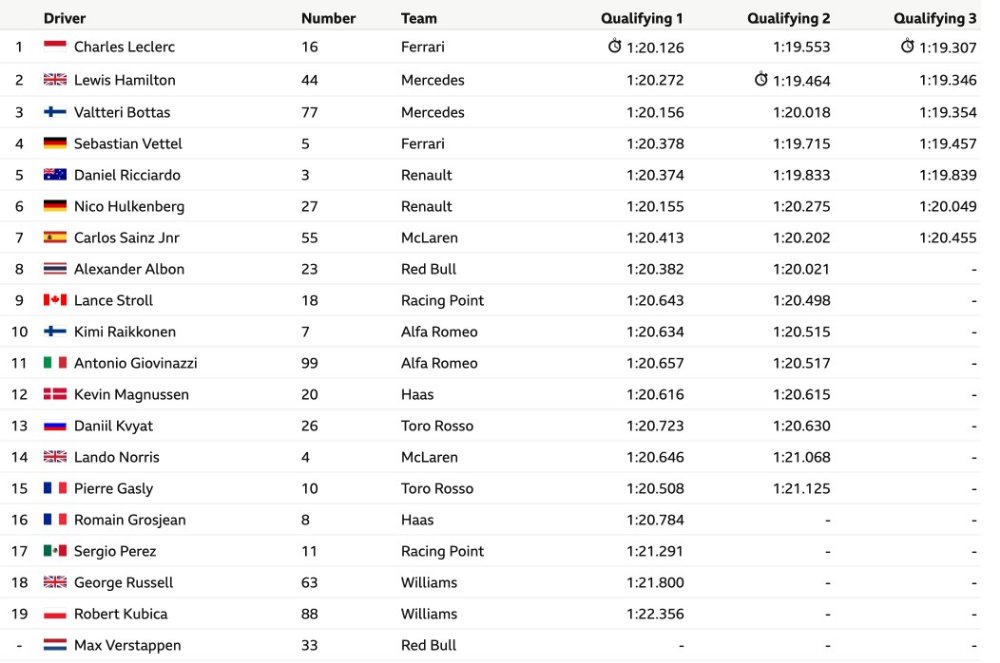Click the Canadian flag next to Lance Stroll
The height and width of the screenshot is (663, 1000).
[x=55, y=300]
